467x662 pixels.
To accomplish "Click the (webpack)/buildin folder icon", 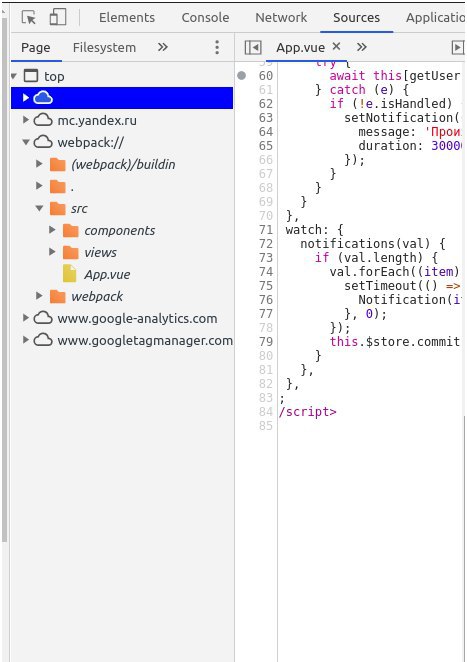I will click(57, 164).
